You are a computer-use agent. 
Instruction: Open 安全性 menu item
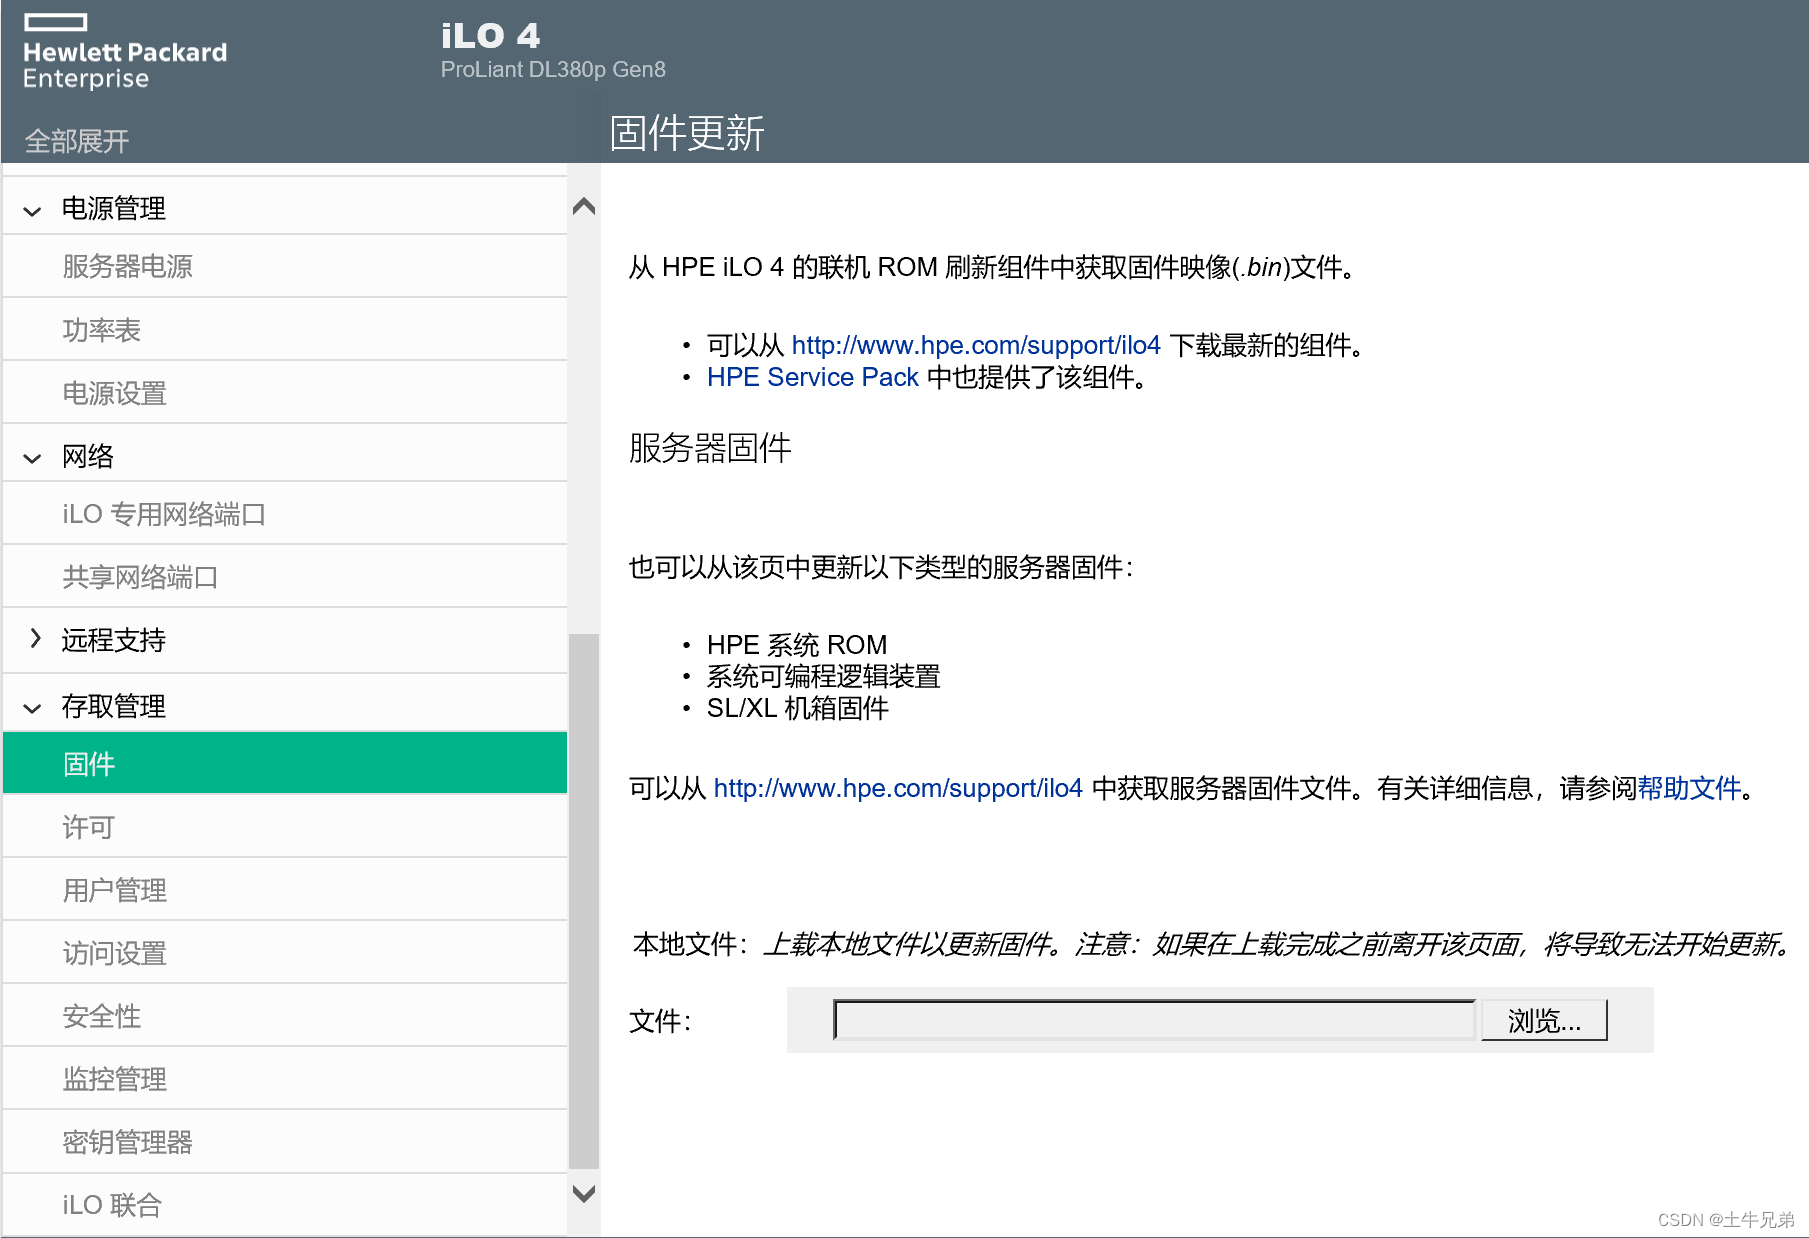click(285, 1016)
